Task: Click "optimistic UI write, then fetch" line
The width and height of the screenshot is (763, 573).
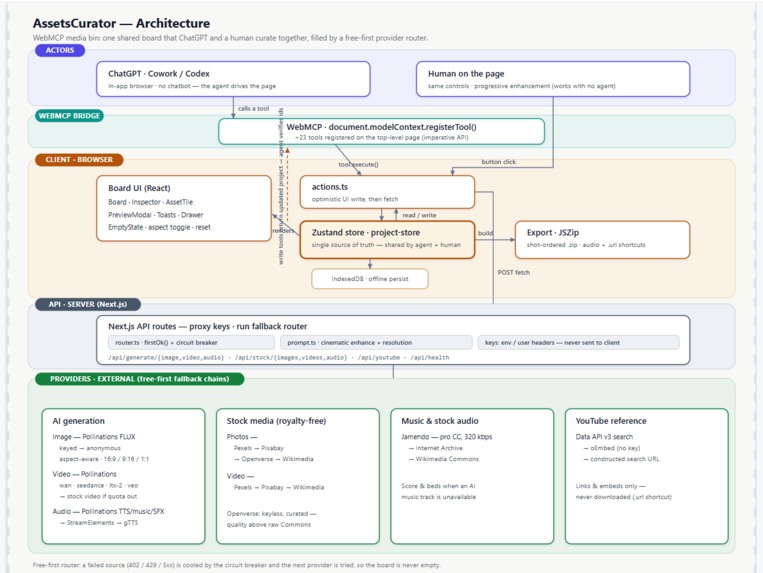Action: pyautogui.click(x=355, y=199)
